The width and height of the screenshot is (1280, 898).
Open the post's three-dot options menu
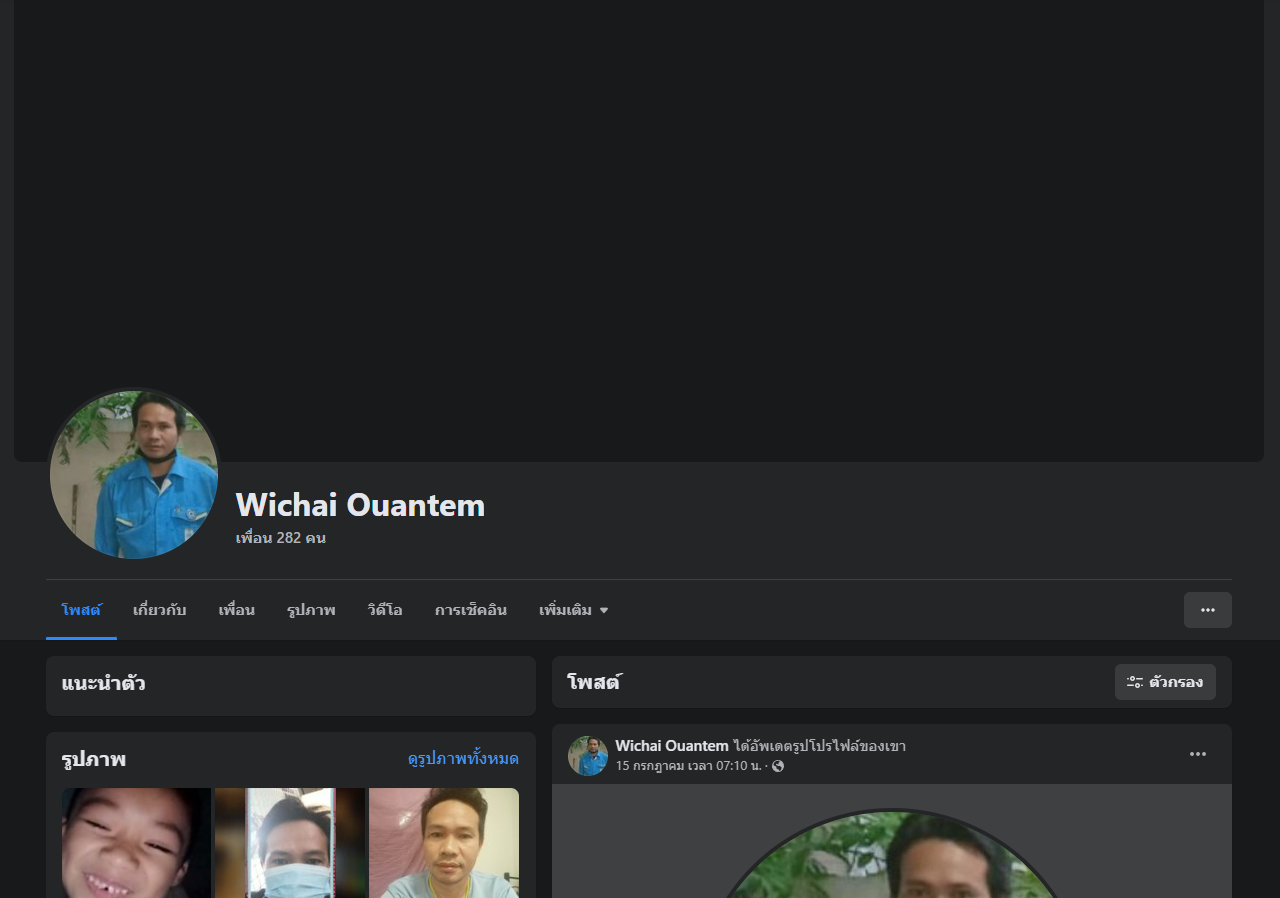pos(1197,754)
